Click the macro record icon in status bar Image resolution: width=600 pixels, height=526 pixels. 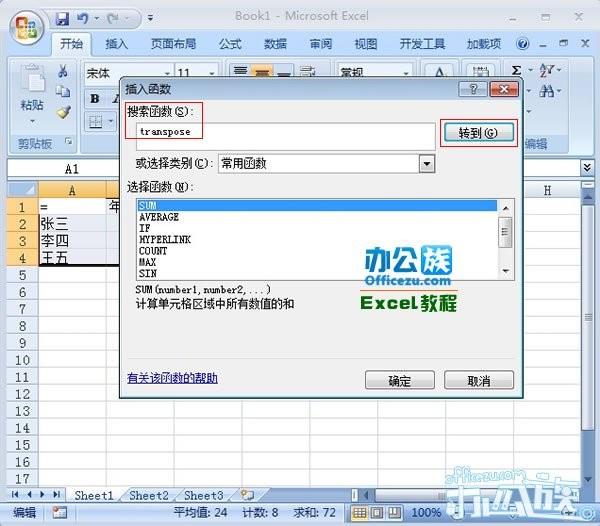pyautogui.click(x=59, y=513)
